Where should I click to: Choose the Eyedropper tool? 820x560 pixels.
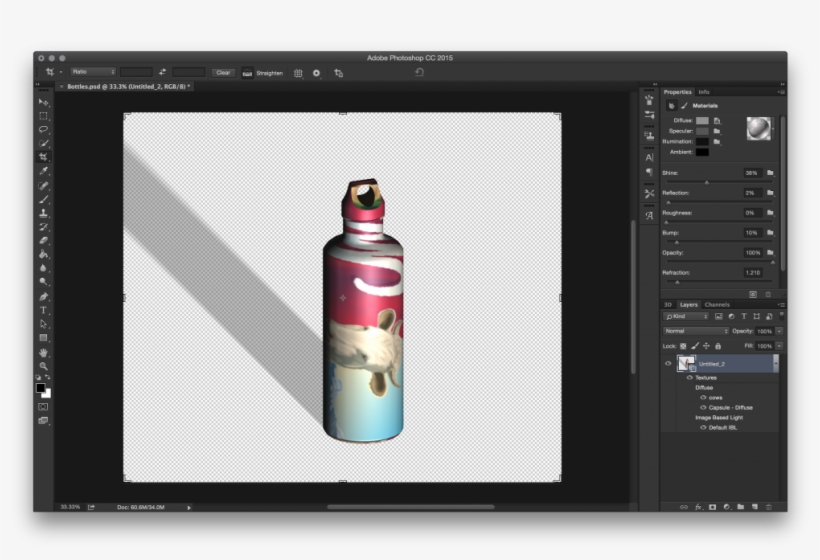(x=43, y=171)
